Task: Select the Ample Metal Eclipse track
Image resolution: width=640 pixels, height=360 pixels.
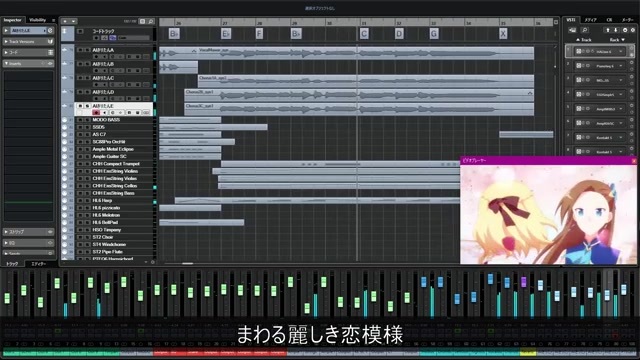Action: 113,149
